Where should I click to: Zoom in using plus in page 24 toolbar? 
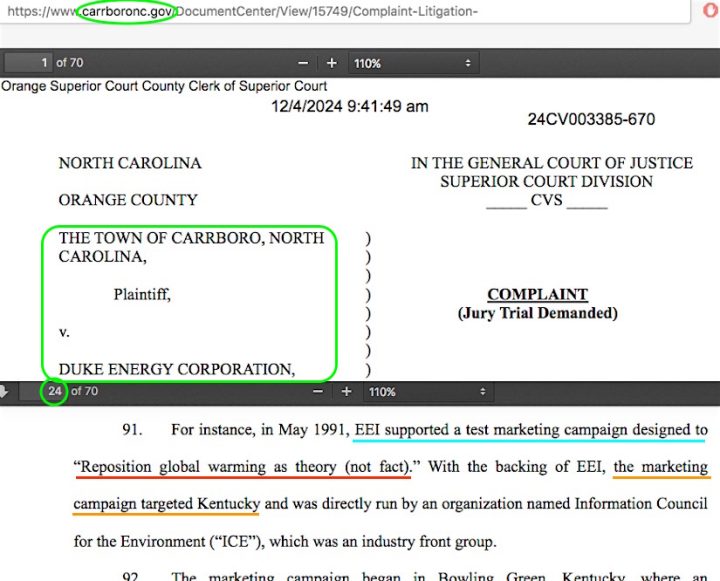coord(346,392)
